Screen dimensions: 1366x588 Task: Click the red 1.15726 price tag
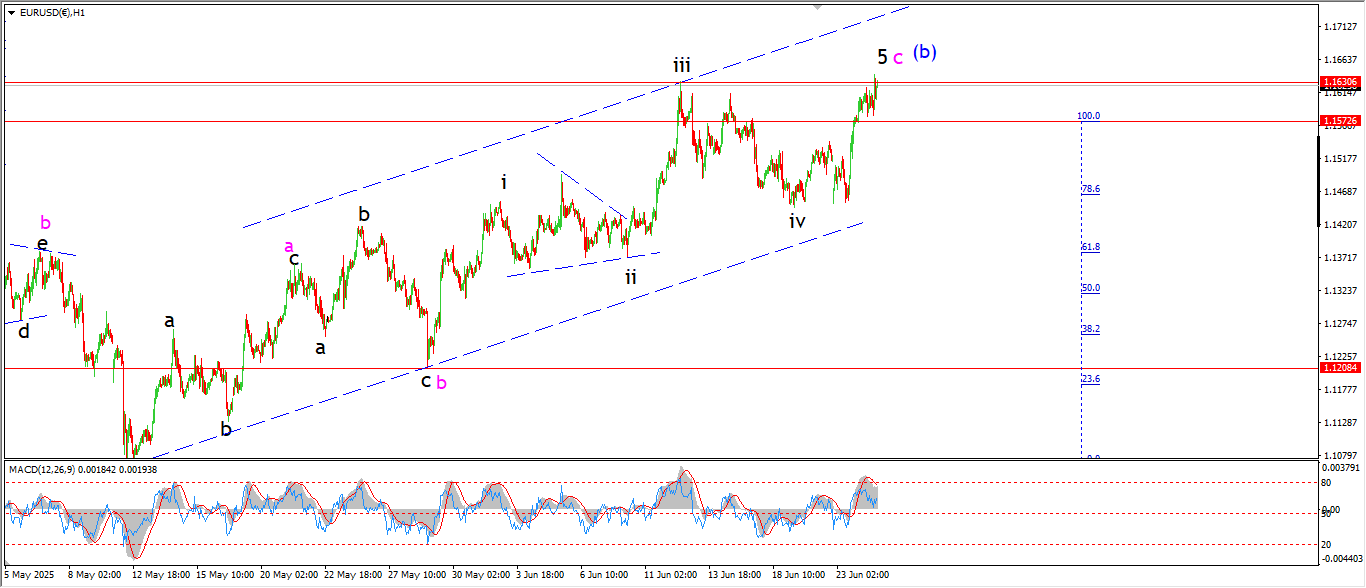1340,121
